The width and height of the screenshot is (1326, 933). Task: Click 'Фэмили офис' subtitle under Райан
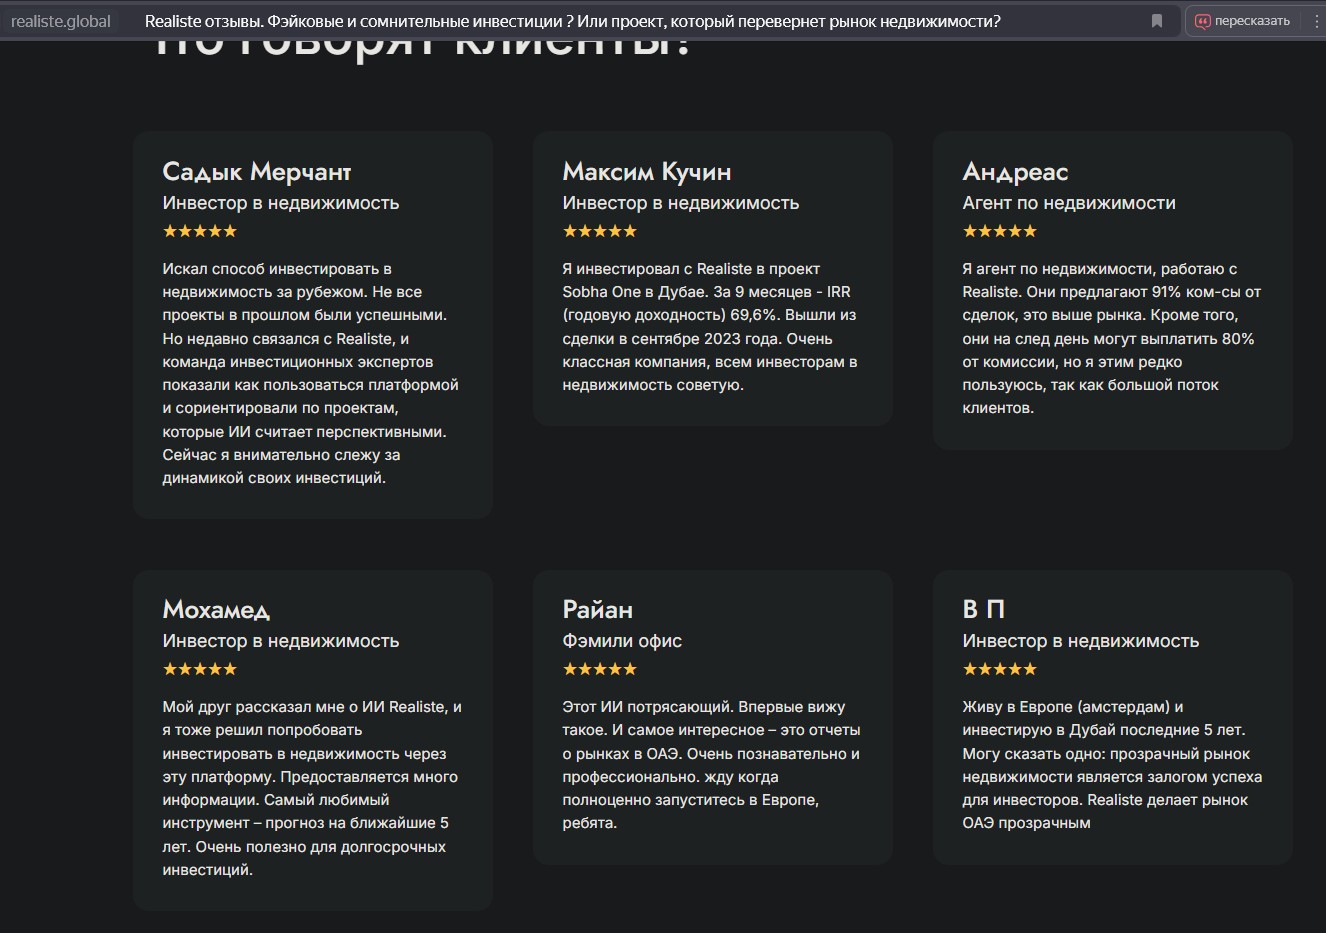tap(622, 641)
